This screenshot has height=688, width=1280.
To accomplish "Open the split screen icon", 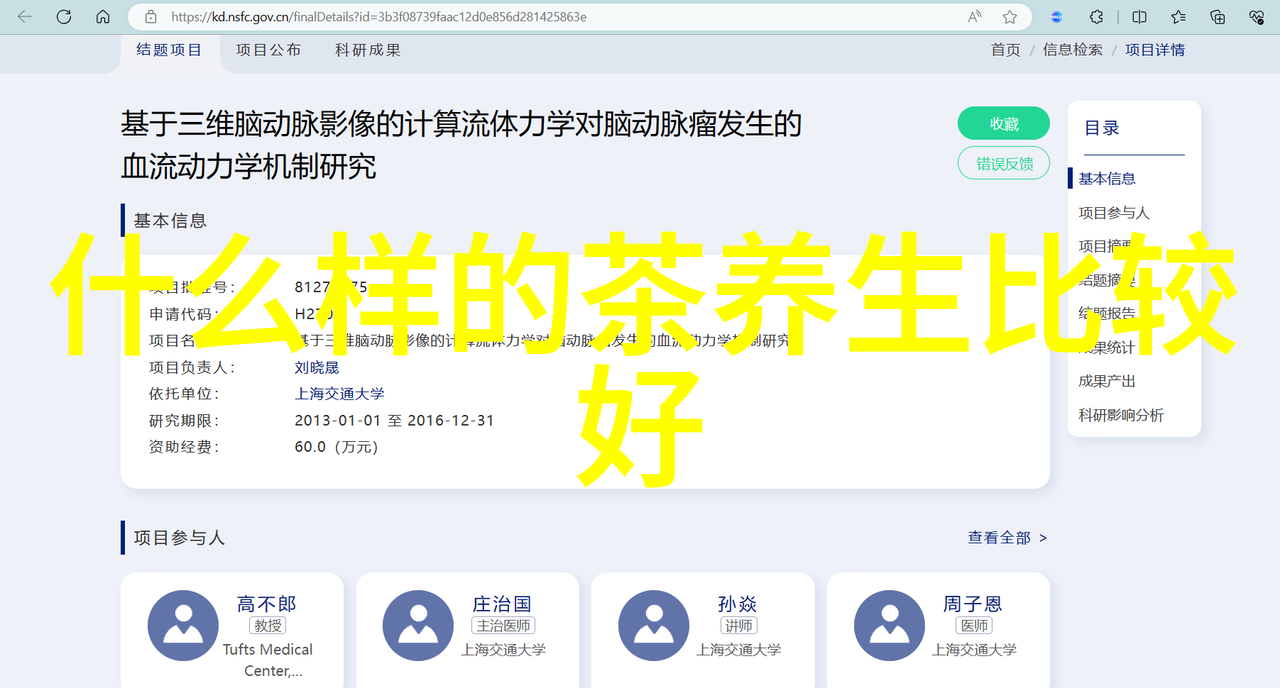I will tap(1139, 17).
